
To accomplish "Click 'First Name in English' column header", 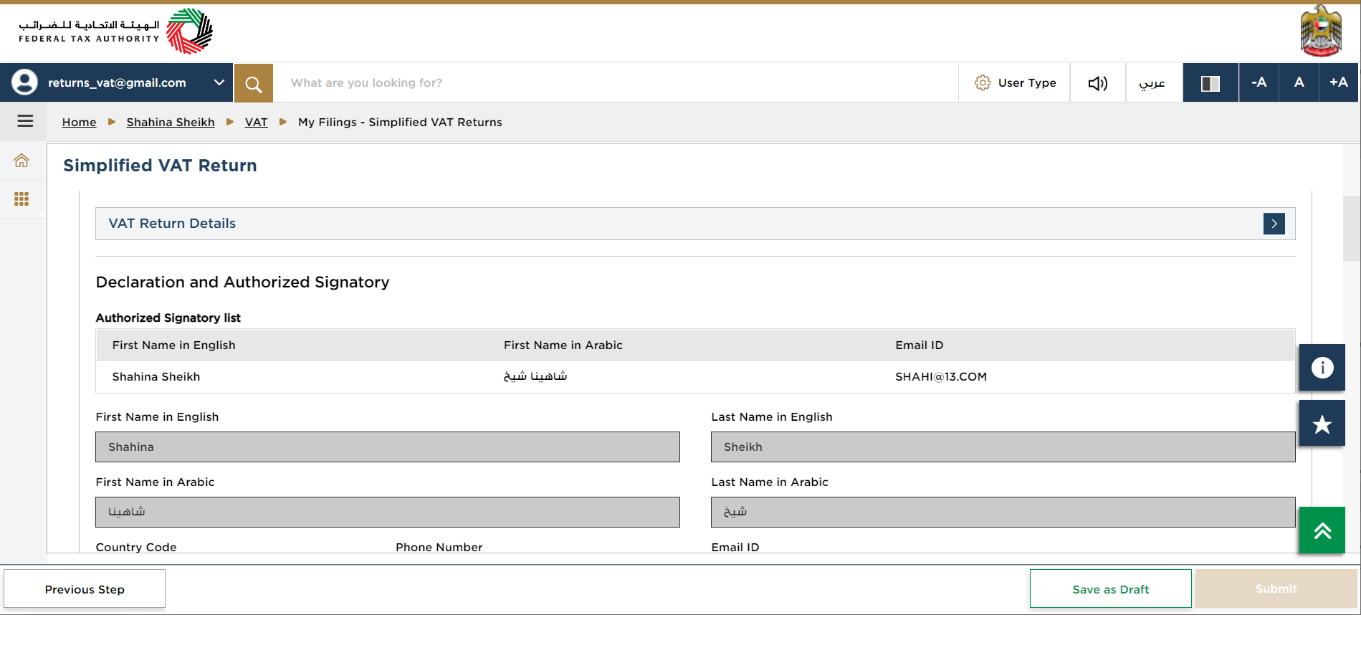I will pos(174,345).
